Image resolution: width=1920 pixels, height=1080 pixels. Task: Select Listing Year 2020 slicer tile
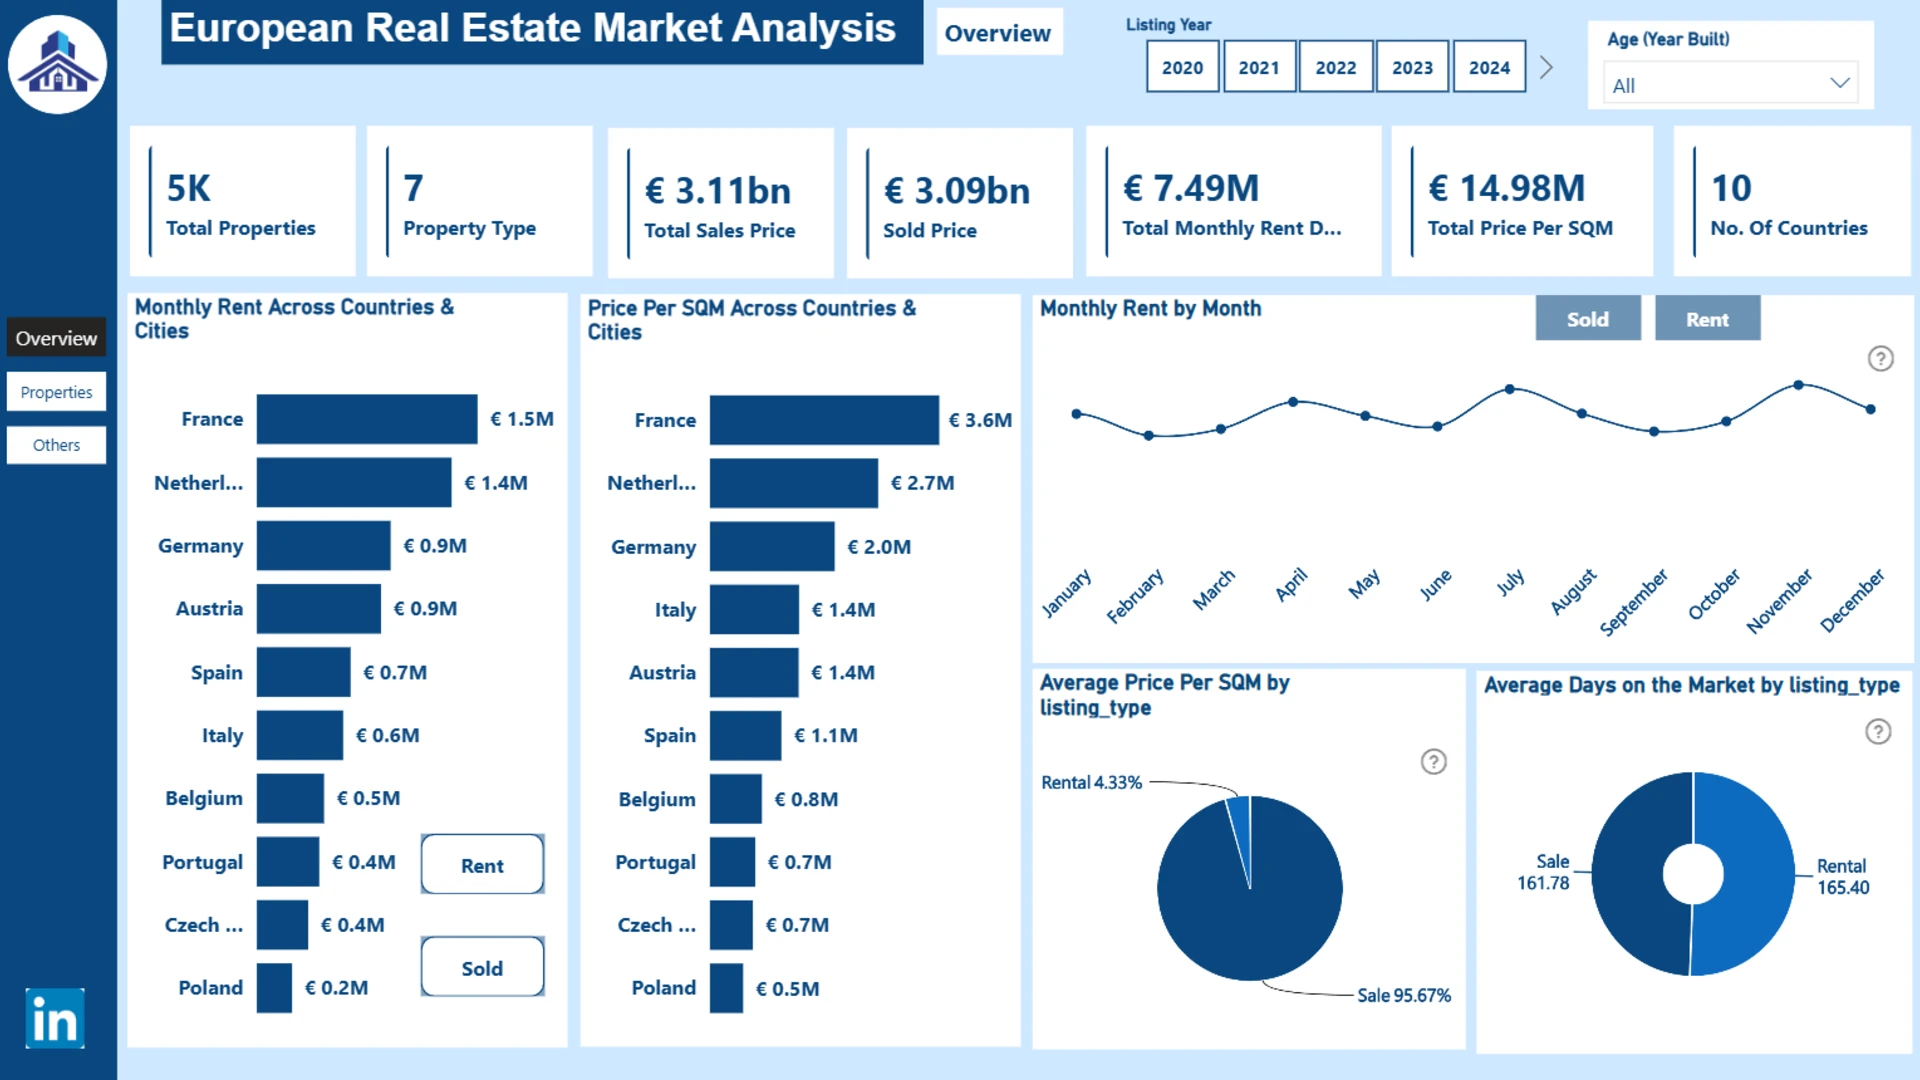[x=1182, y=67]
